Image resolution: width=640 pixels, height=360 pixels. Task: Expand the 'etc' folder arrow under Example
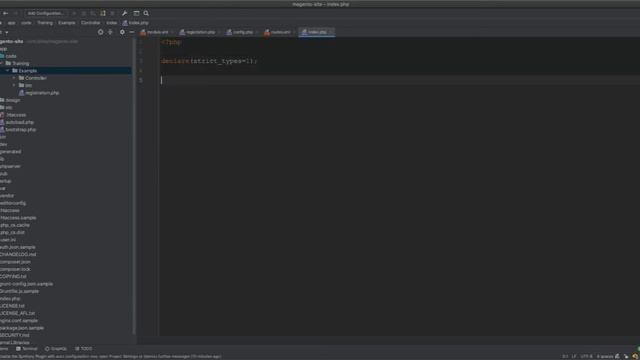[x=14, y=85]
